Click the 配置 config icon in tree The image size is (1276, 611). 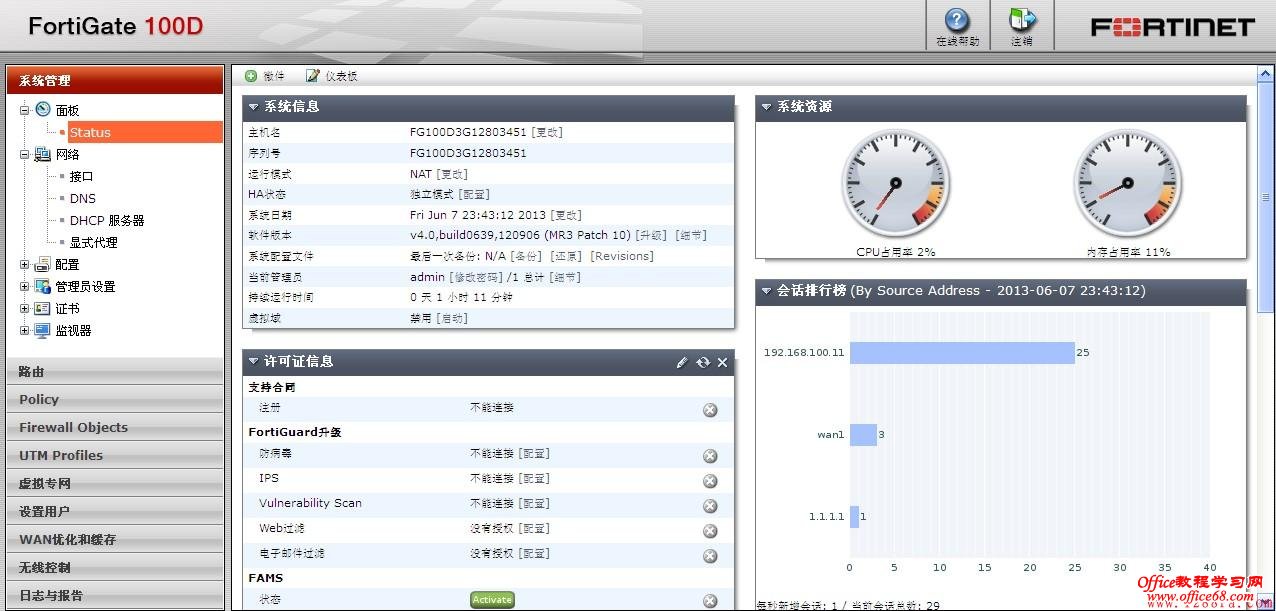coord(43,264)
